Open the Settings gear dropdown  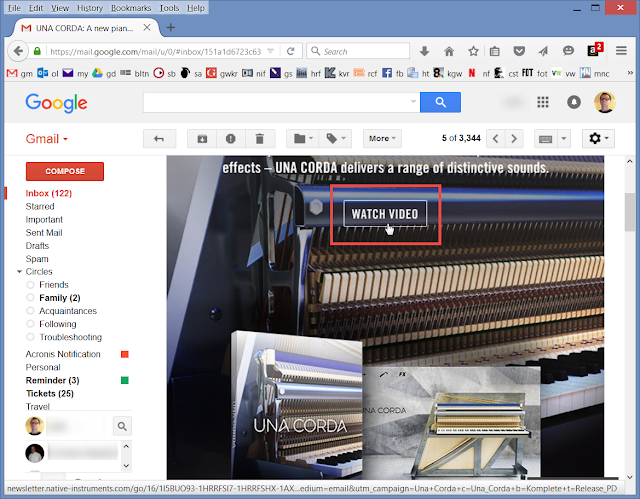(x=598, y=139)
